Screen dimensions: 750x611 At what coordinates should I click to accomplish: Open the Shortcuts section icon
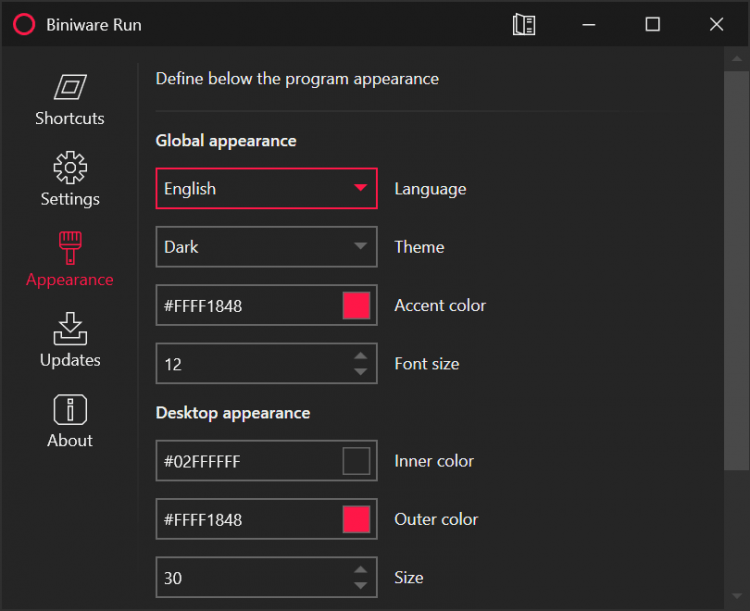(70, 88)
